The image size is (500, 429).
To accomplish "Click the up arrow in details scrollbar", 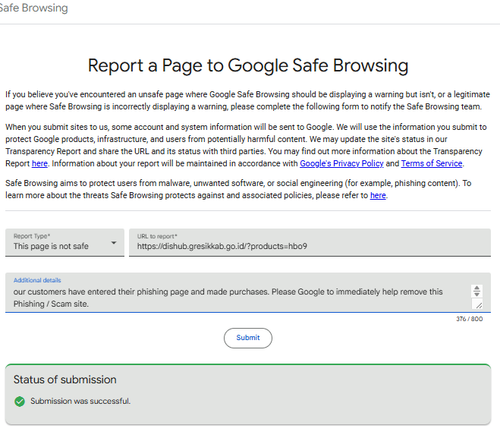I will pos(477,288).
